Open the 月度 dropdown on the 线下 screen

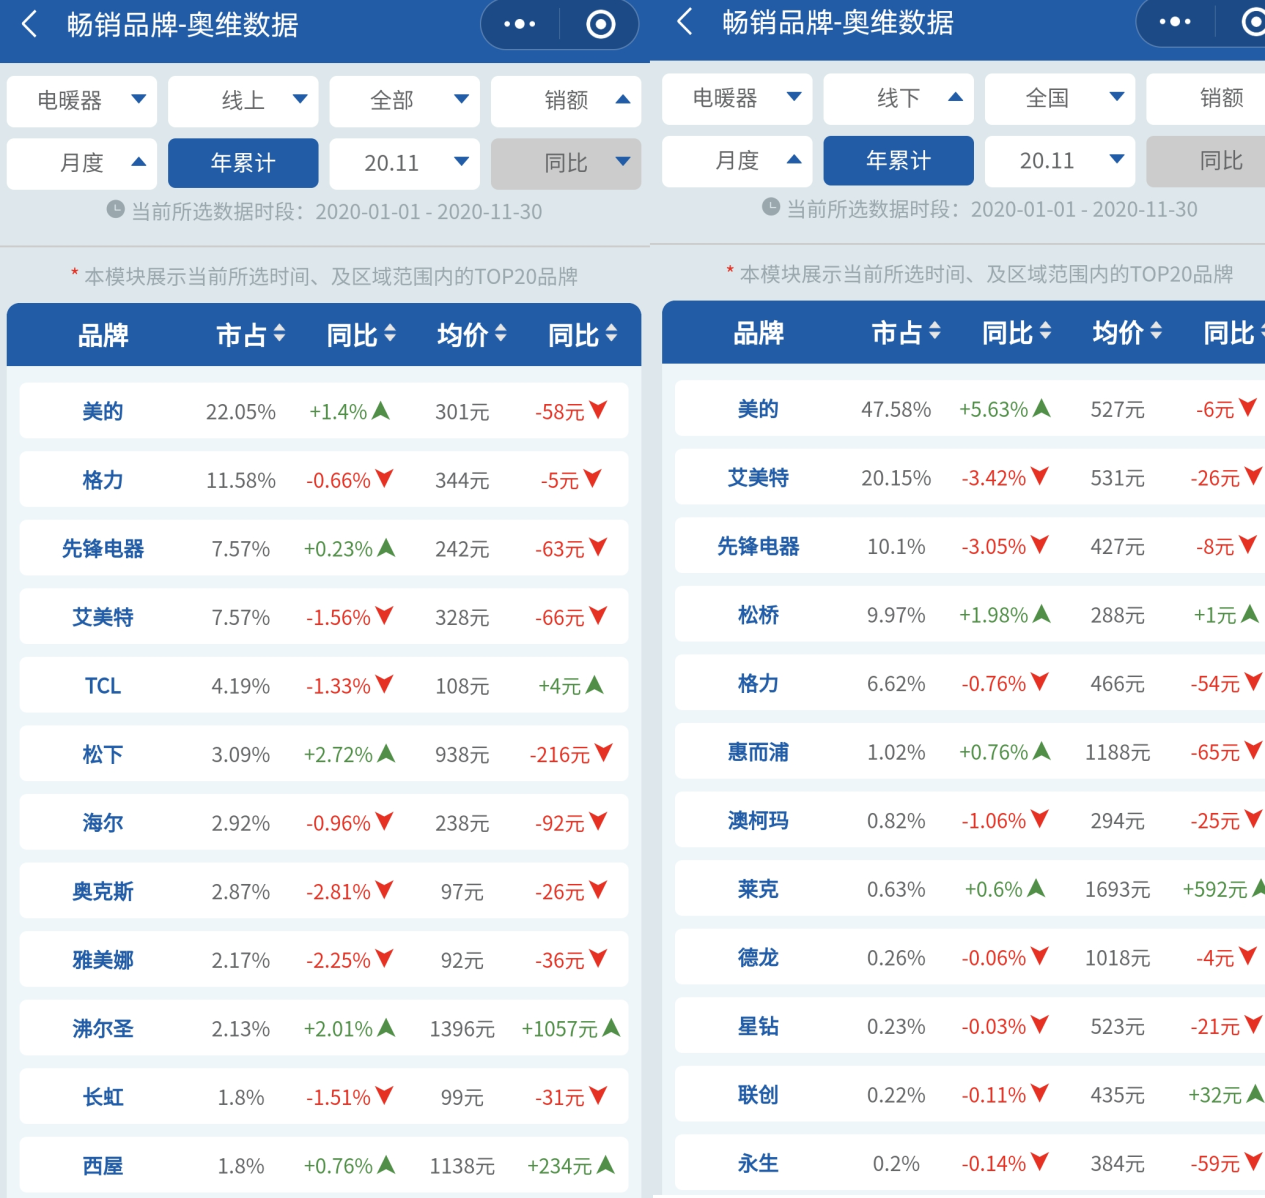click(737, 161)
